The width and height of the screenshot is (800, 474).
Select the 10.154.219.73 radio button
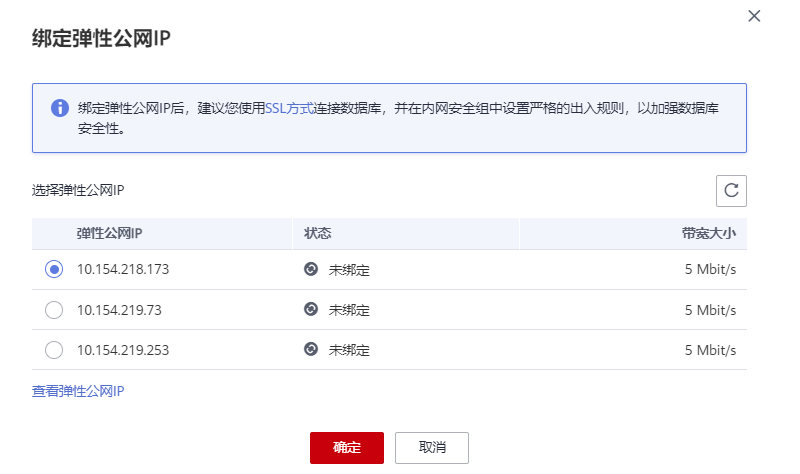coord(54,310)
